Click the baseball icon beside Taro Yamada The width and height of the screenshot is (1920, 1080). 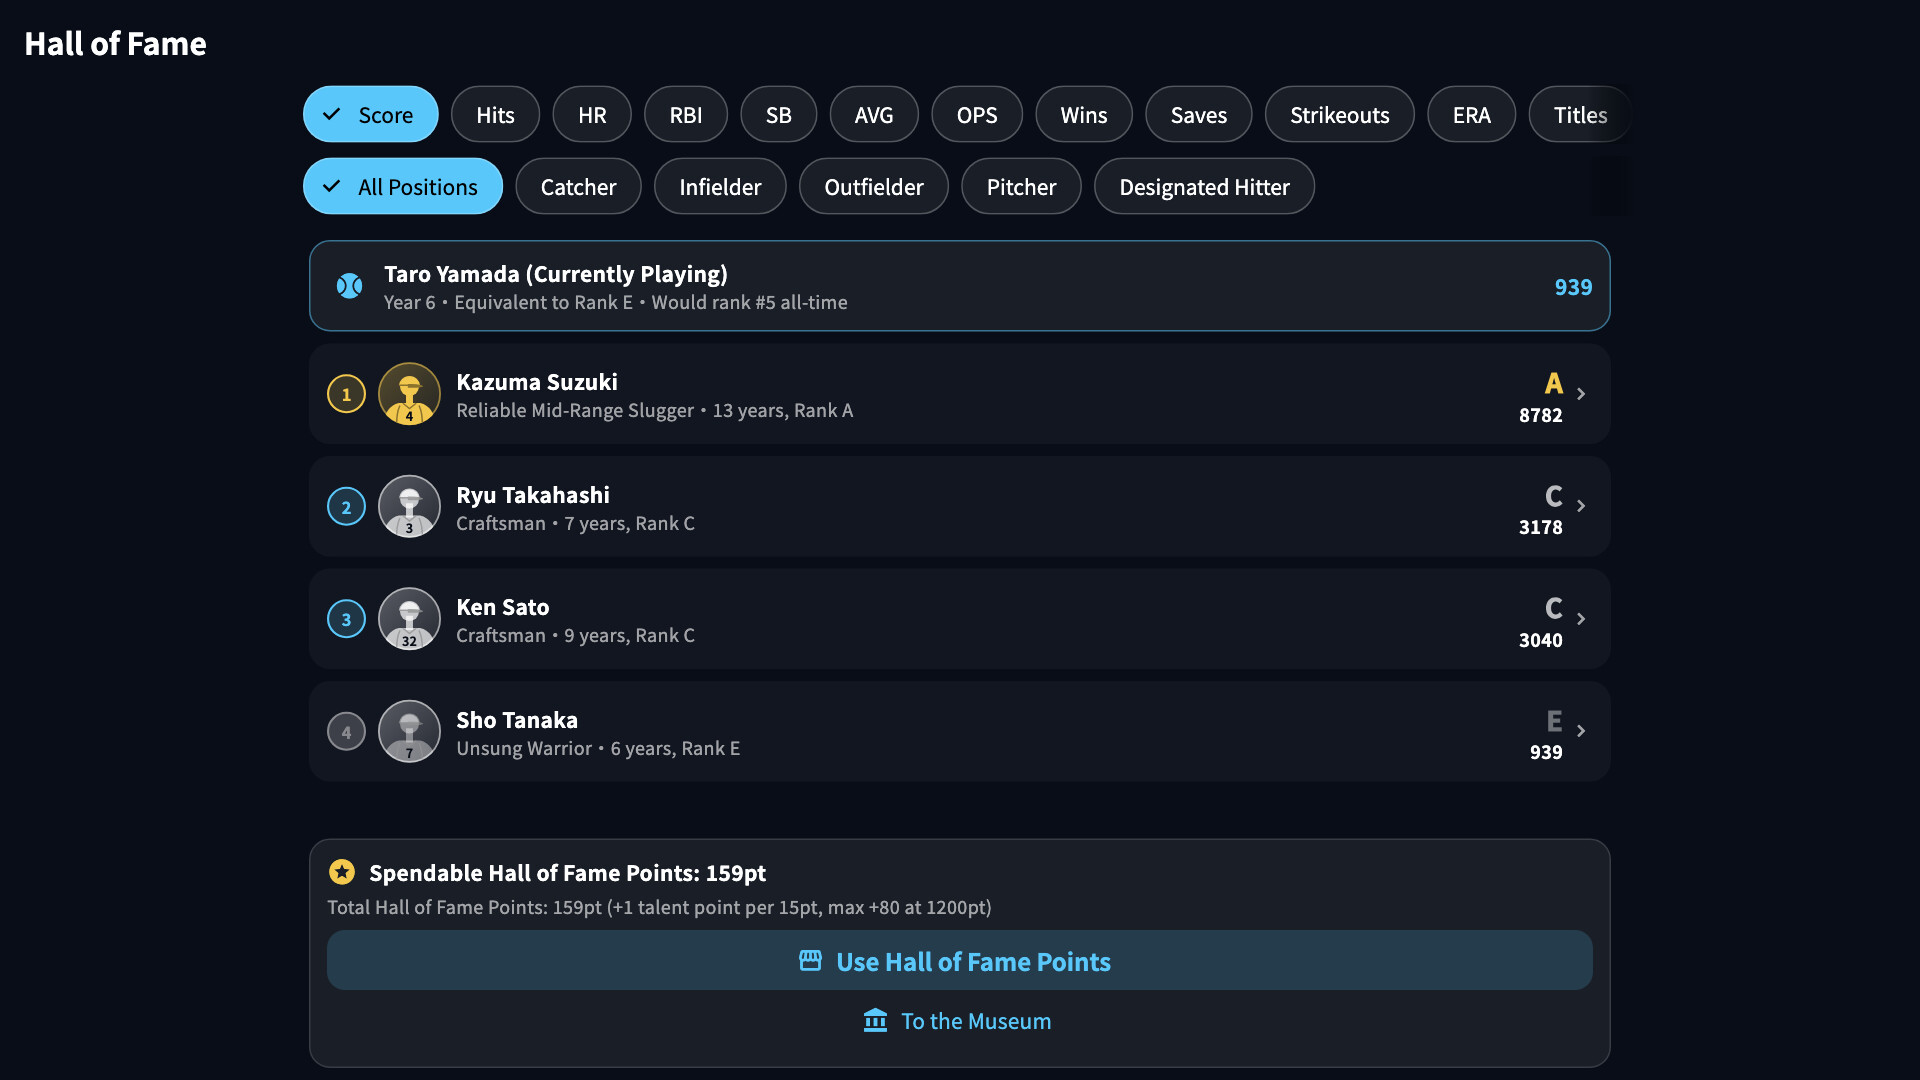point(349,286)
